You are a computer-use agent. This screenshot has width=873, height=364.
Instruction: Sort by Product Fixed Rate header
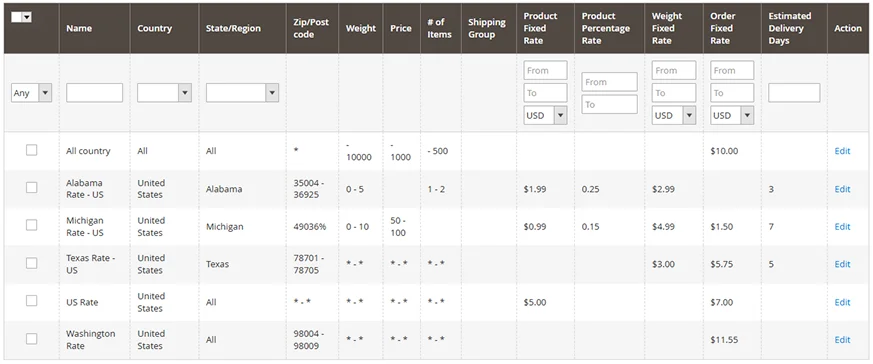pos(541,28)
